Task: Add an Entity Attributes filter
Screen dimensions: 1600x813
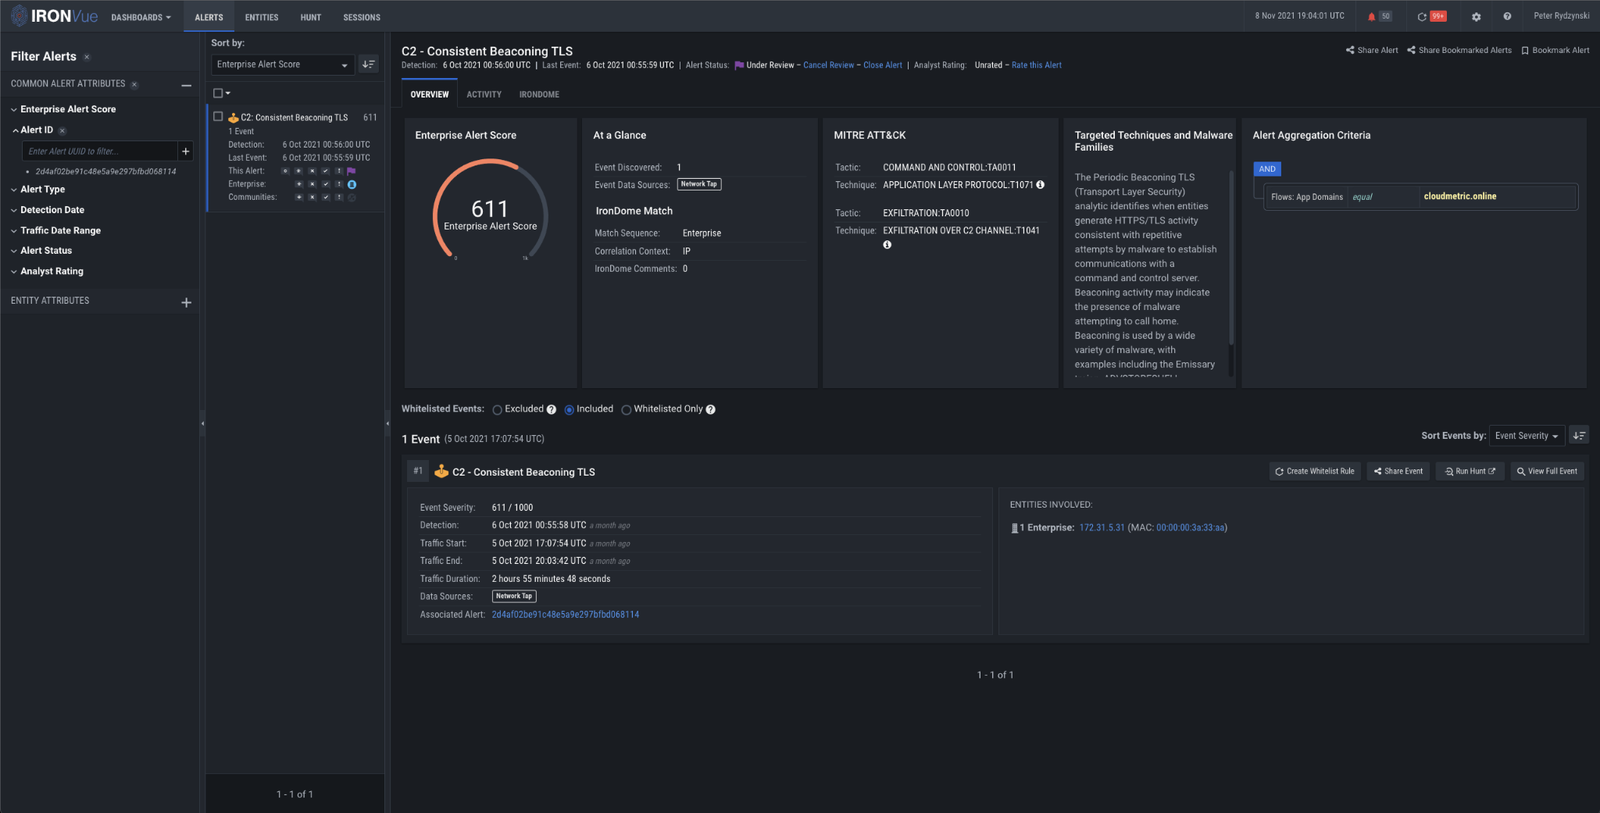Action: tap(186, 302)
